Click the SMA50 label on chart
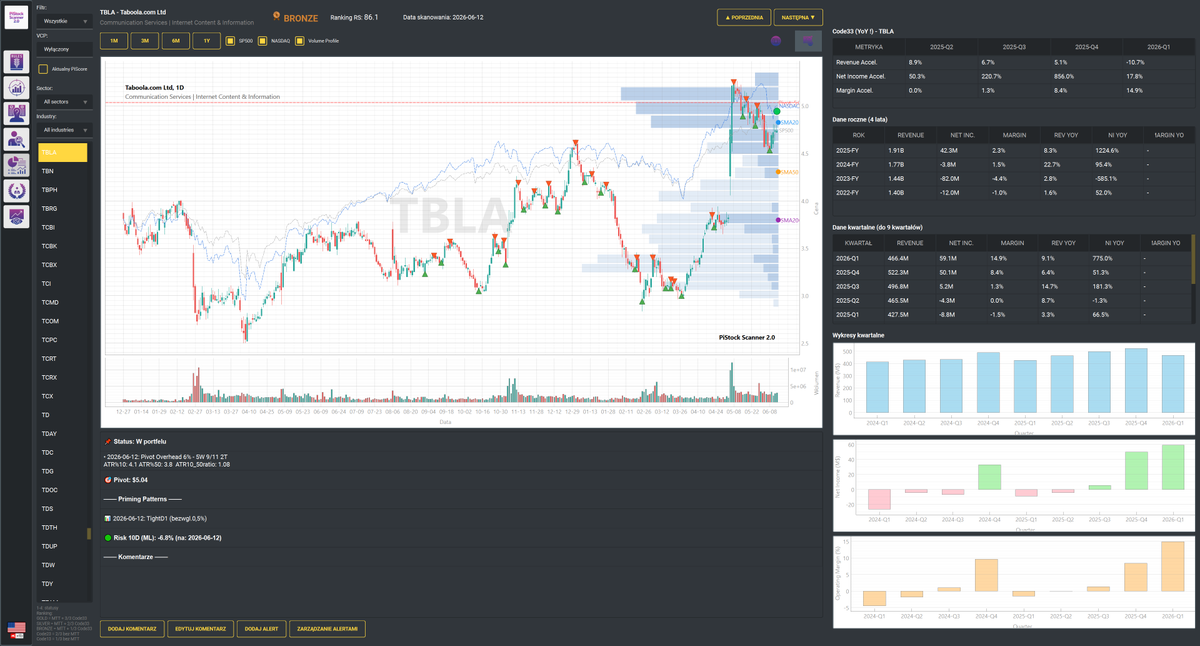The width and height of the screenshot is (1200, 646). (x=789, y=172)
